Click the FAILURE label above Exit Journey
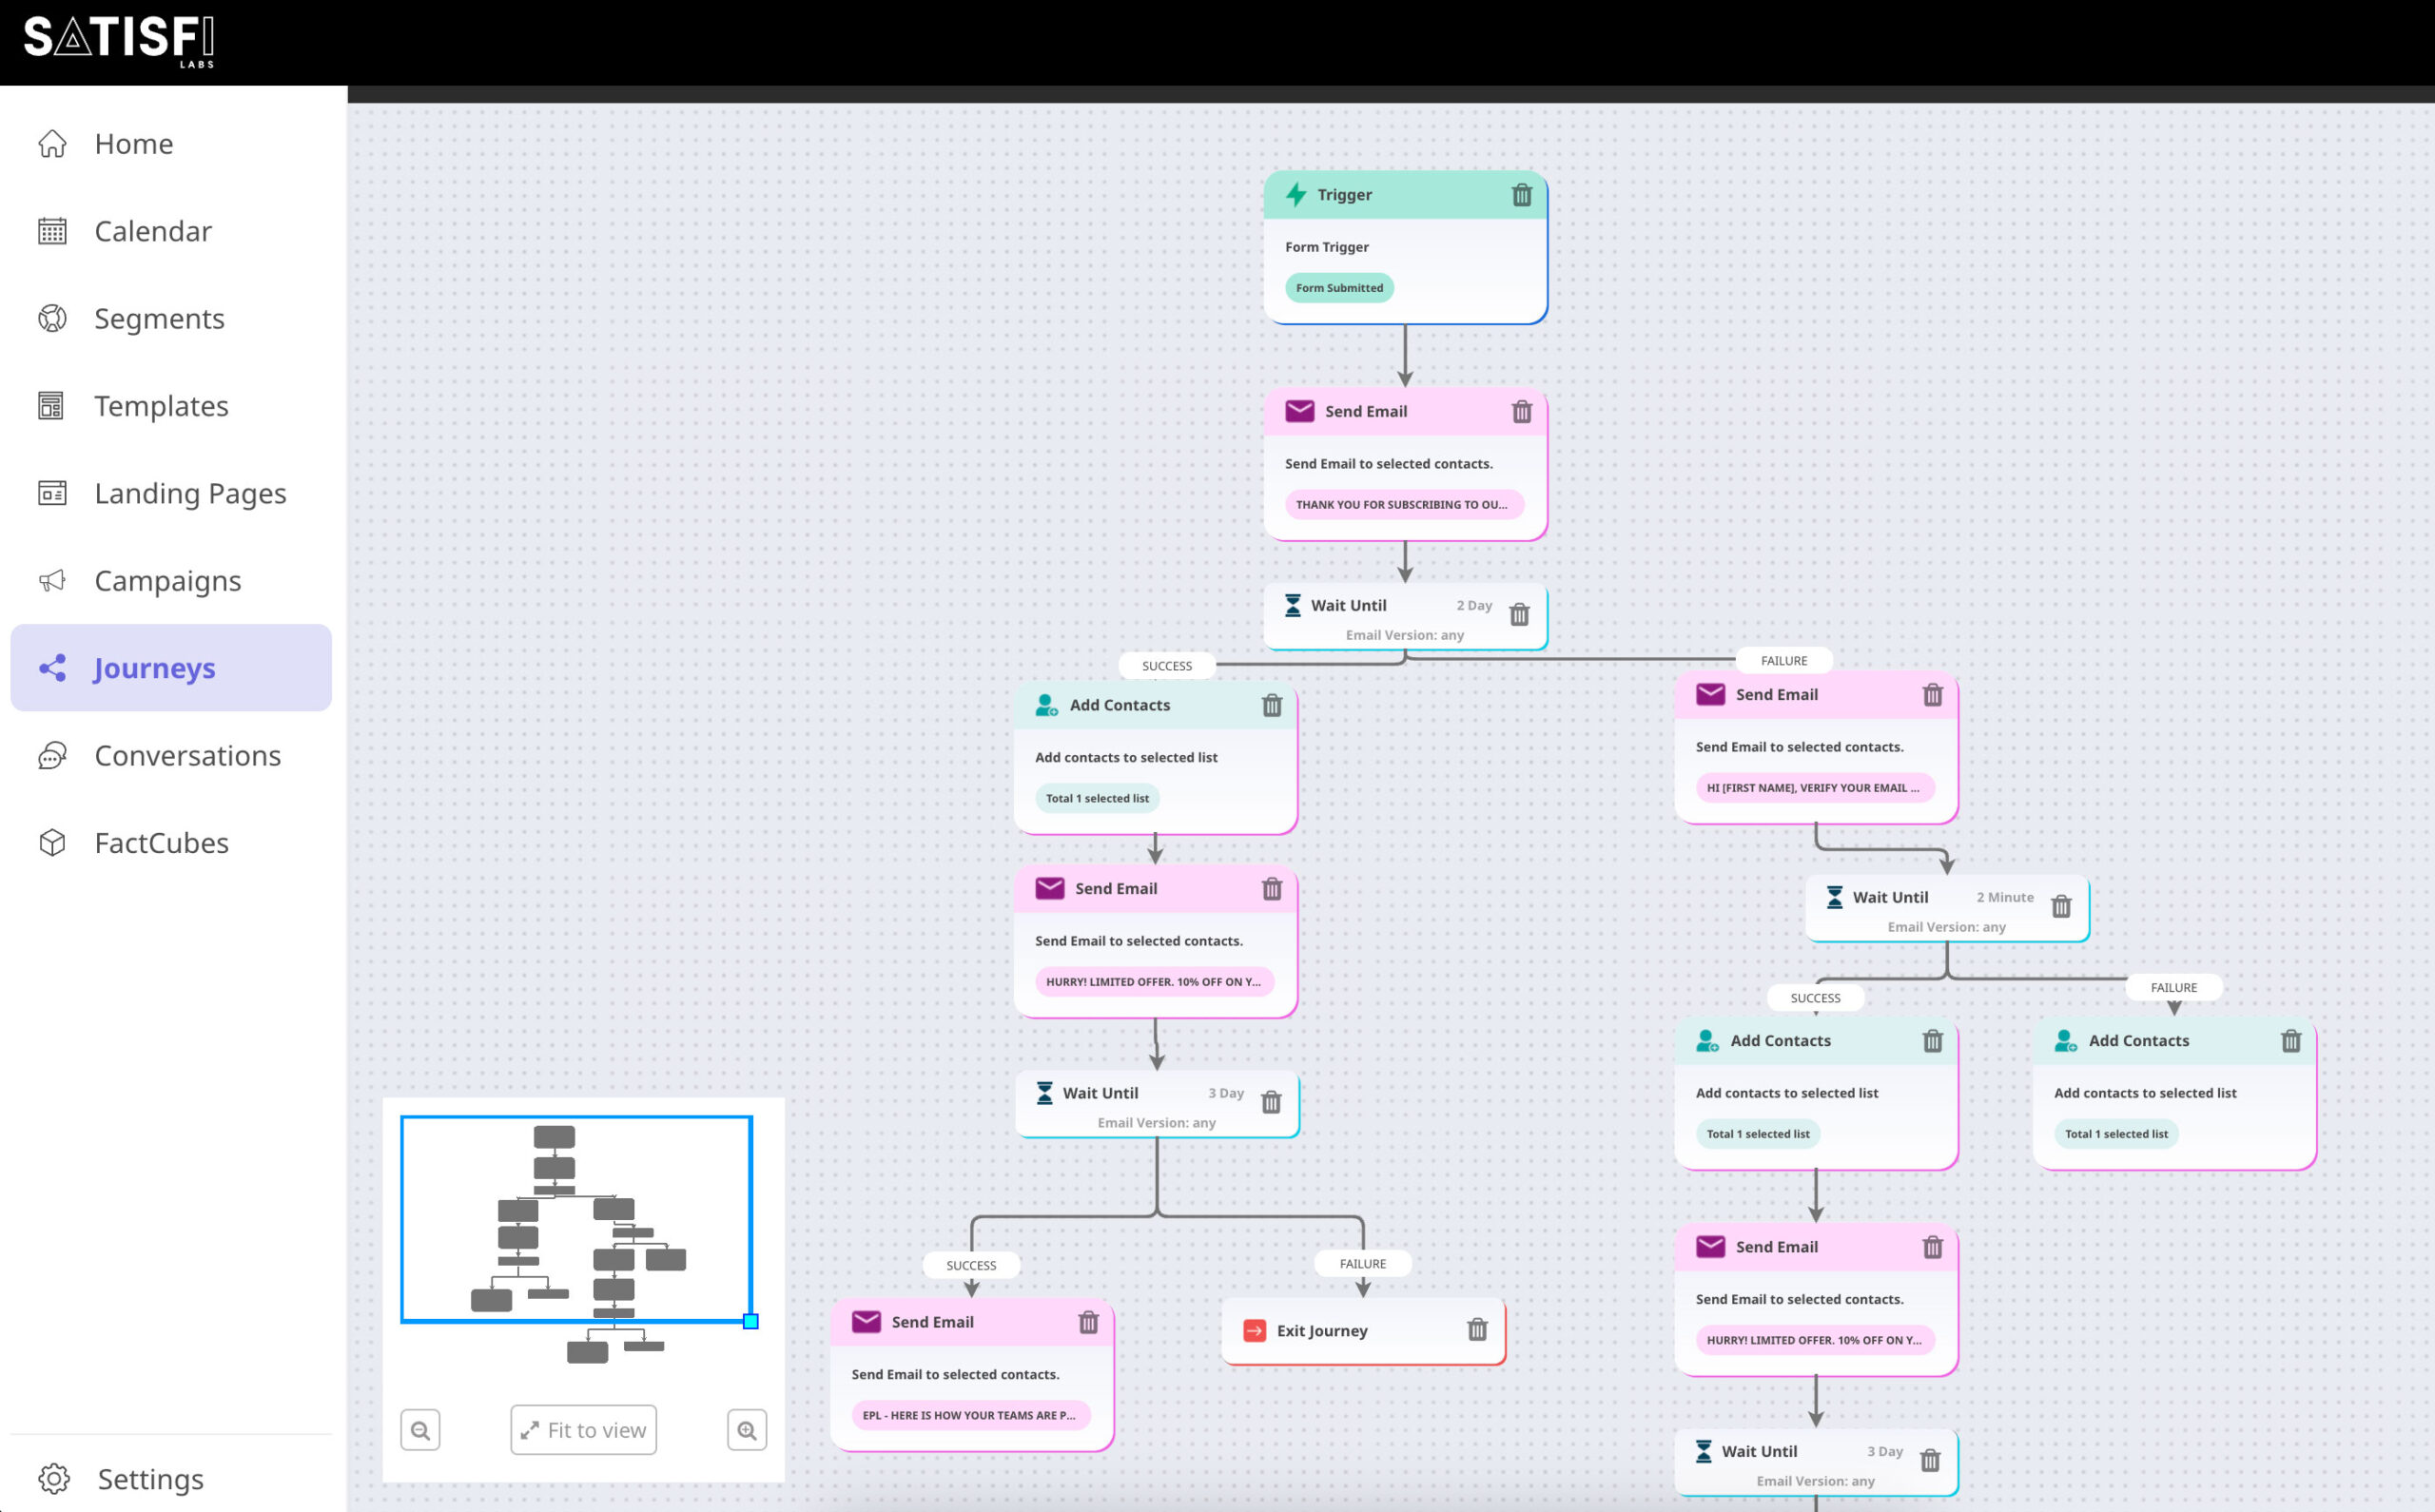The height and width of the screenshot is (1512, 2435). 1363,1264
